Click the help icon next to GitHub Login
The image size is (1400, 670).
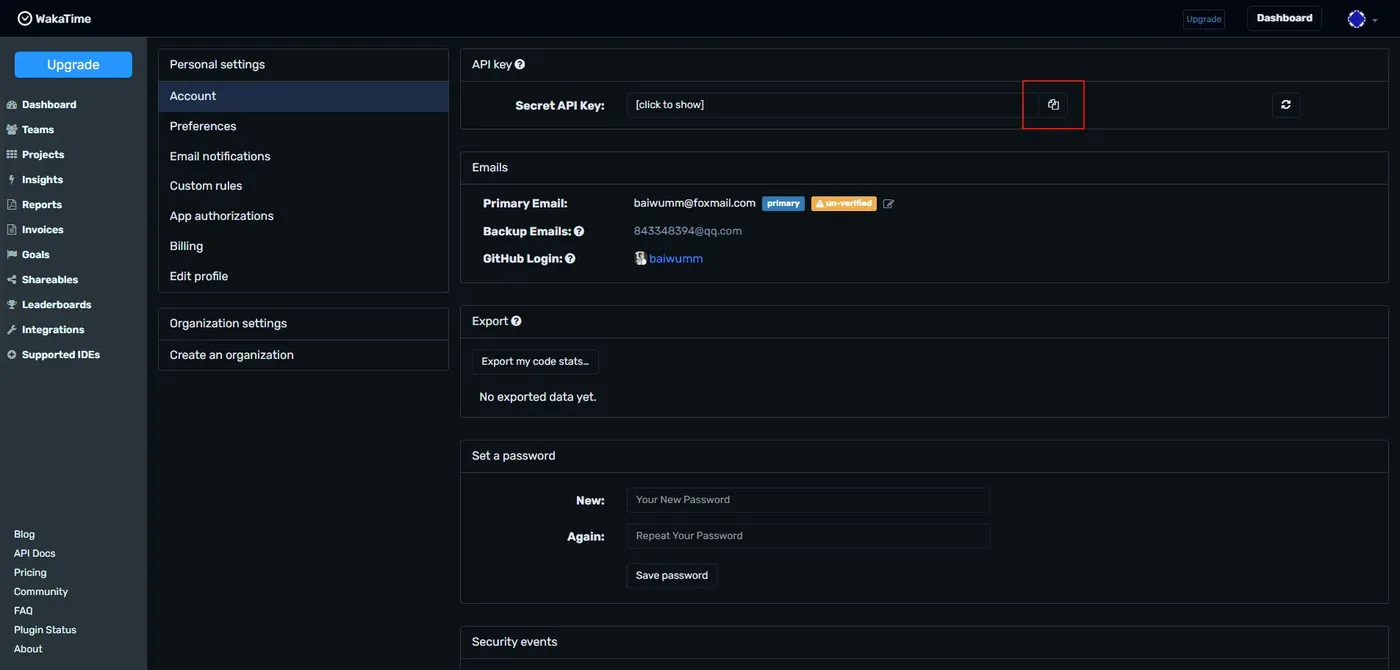(x=570, y=258)
